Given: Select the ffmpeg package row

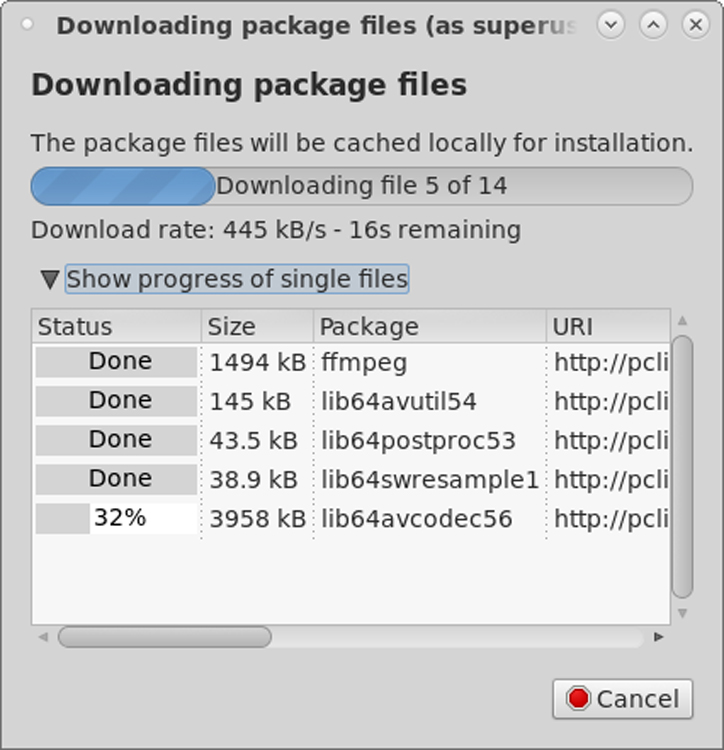Looking at the screenshot, I should (x=351, y=362).
